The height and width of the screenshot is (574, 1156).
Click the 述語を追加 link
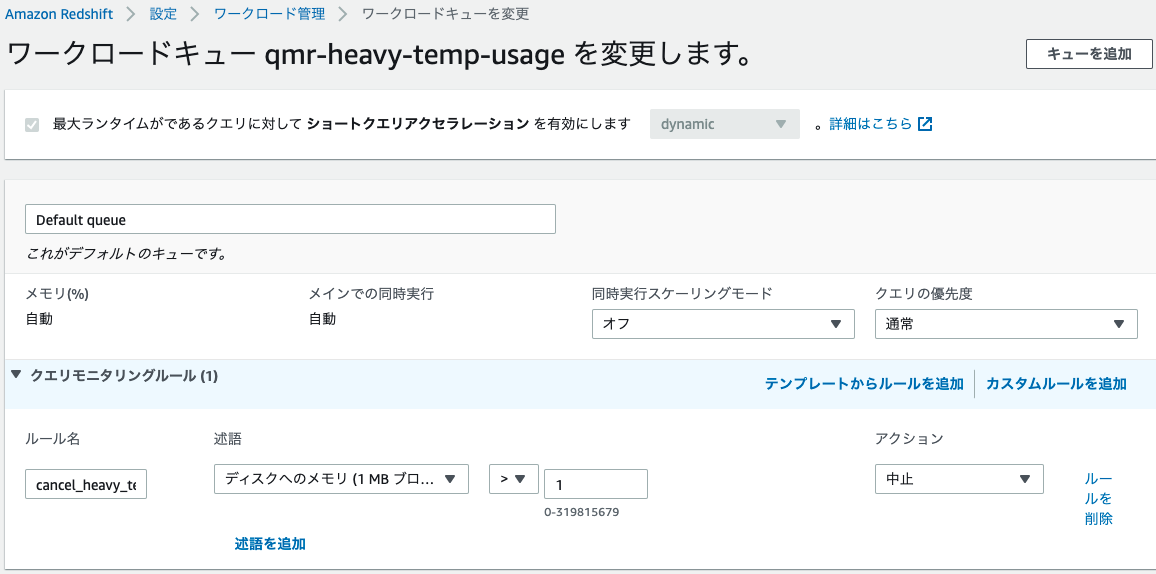point(270,545)
